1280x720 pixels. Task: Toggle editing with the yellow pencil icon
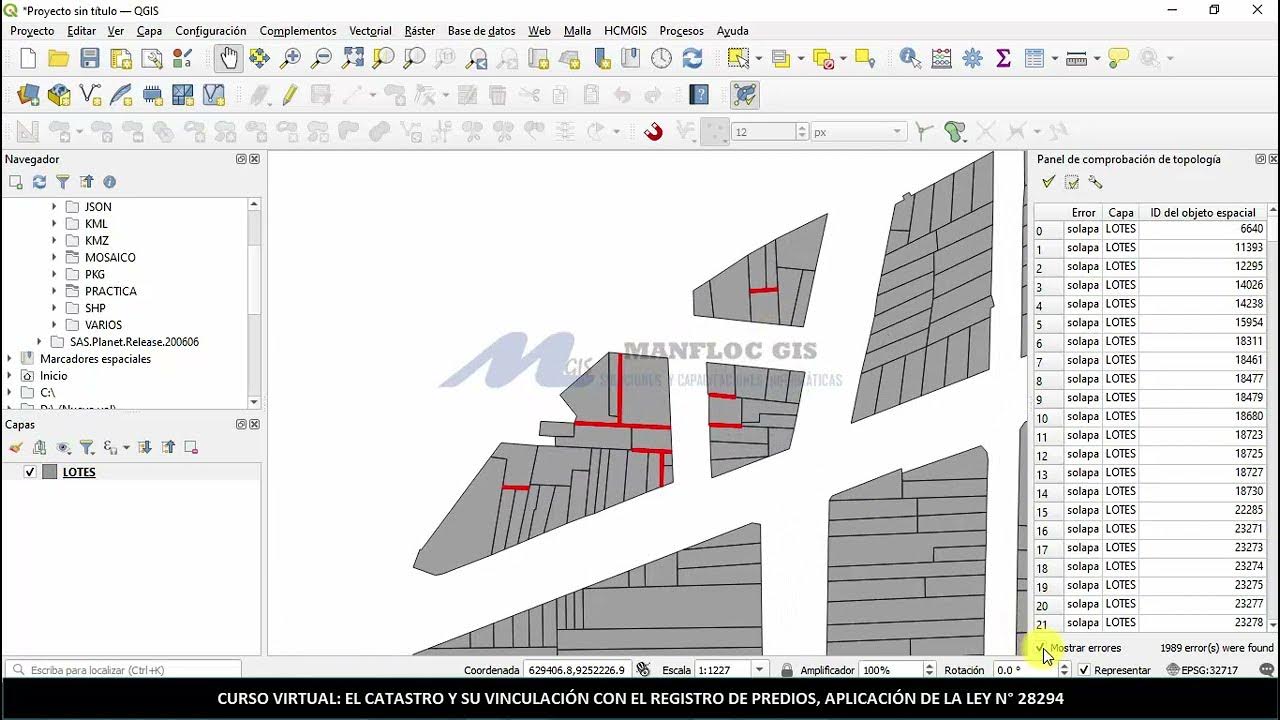[290, 95]
